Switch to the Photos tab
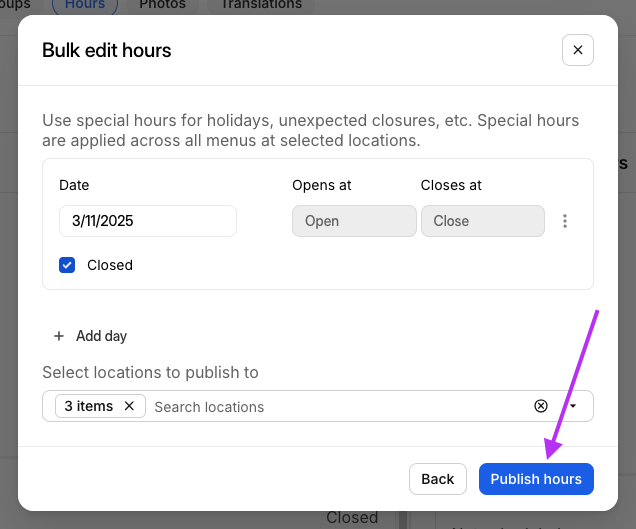This screenshot has height=529, width=636. click(x=162, y=5)
